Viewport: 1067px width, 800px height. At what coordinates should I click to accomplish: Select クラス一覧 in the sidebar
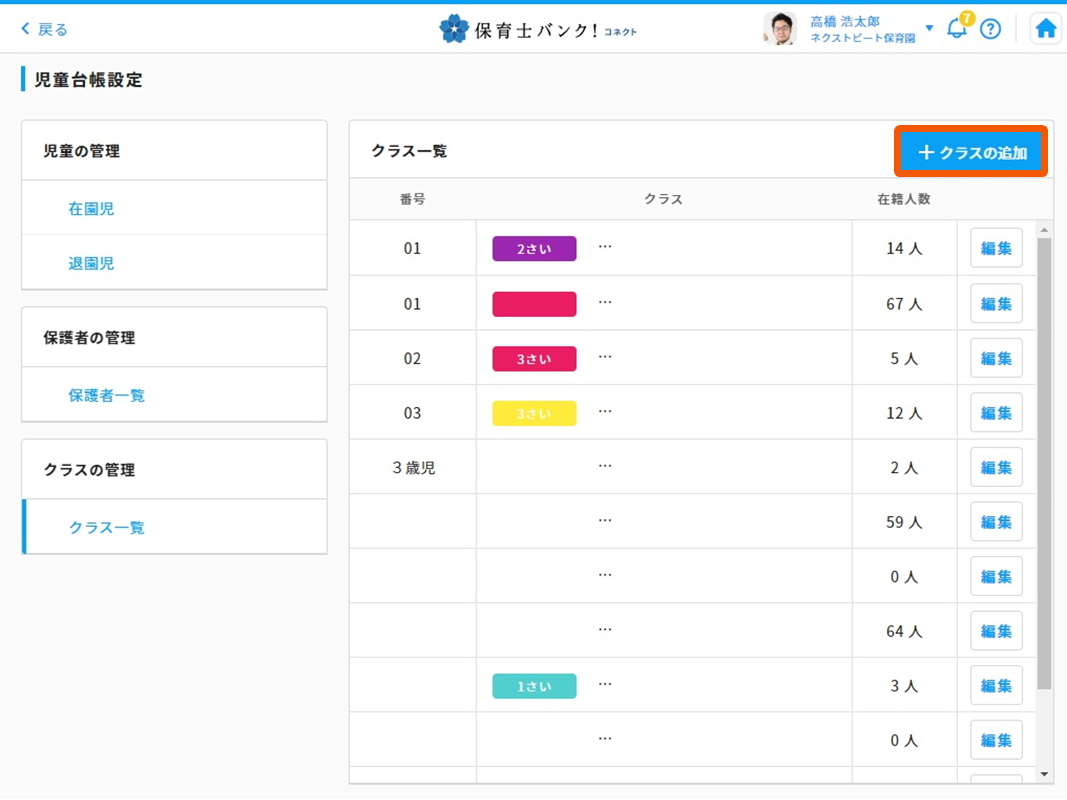coord(106,527)
